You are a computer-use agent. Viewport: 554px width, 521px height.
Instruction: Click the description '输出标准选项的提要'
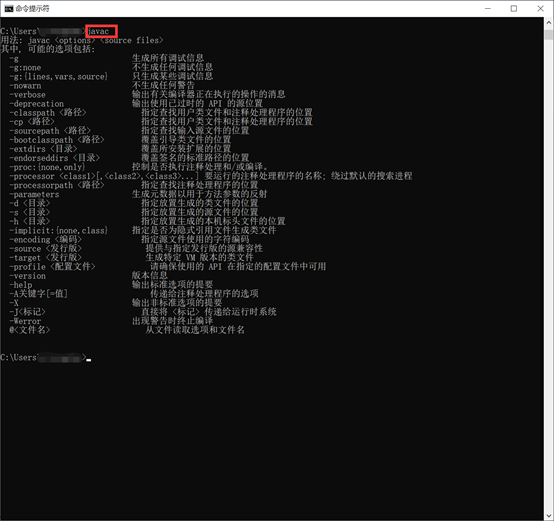[x=173, y=285]
